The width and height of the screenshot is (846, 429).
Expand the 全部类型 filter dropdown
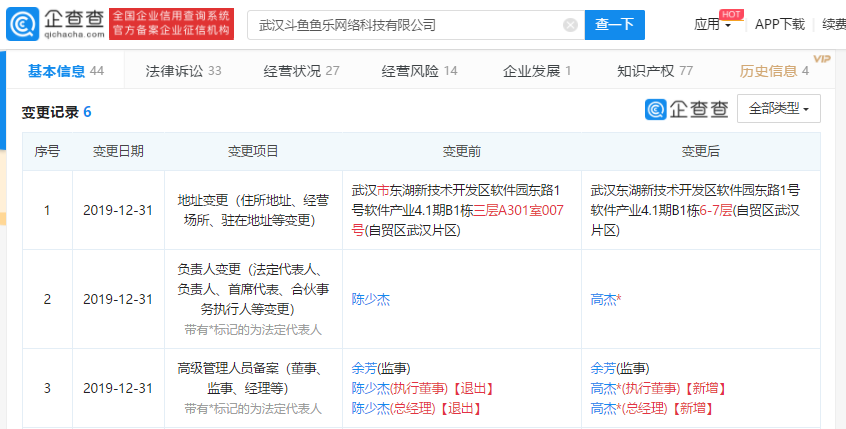point(778,108)
